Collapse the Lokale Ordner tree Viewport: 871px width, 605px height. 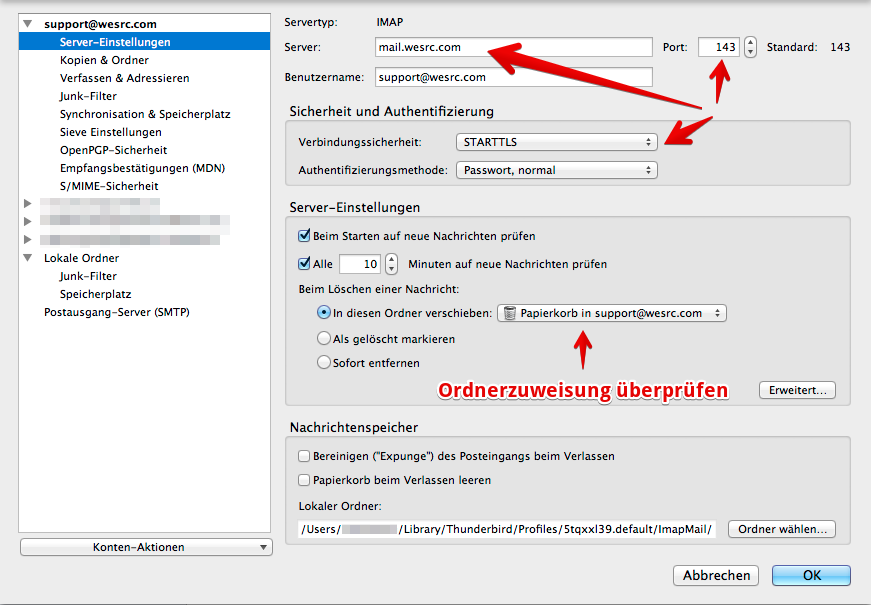28,258
